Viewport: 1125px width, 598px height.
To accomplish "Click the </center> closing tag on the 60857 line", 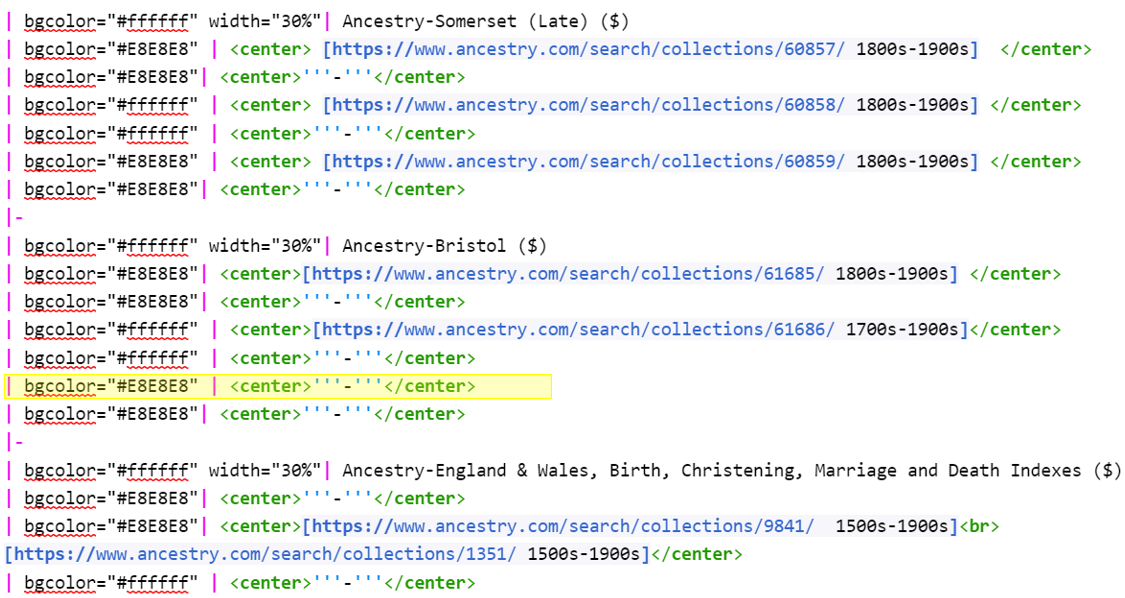I will 1045,50.
